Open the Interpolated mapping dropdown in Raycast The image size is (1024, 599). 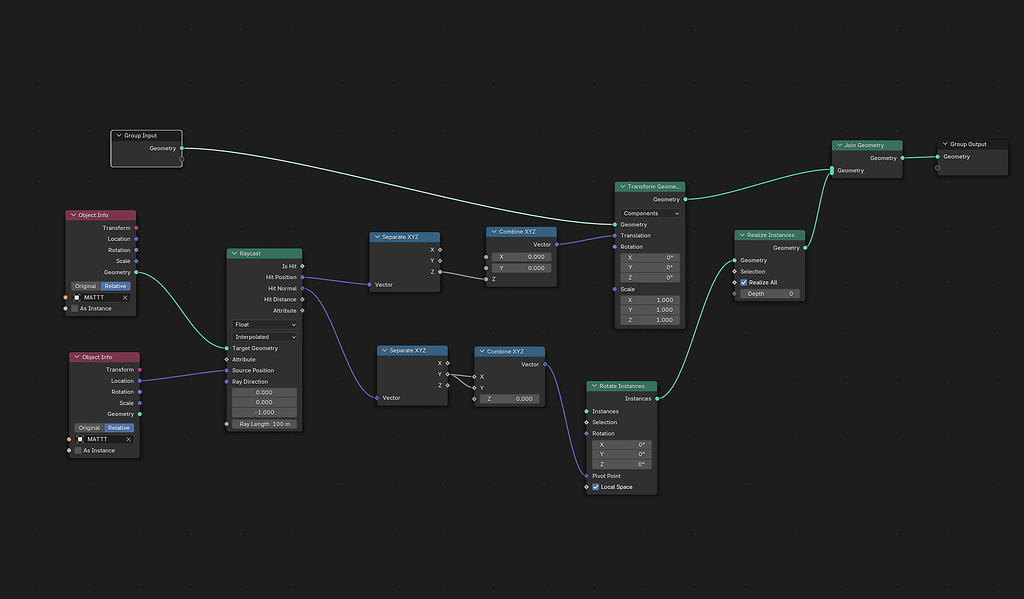click(x=264, y=337)
